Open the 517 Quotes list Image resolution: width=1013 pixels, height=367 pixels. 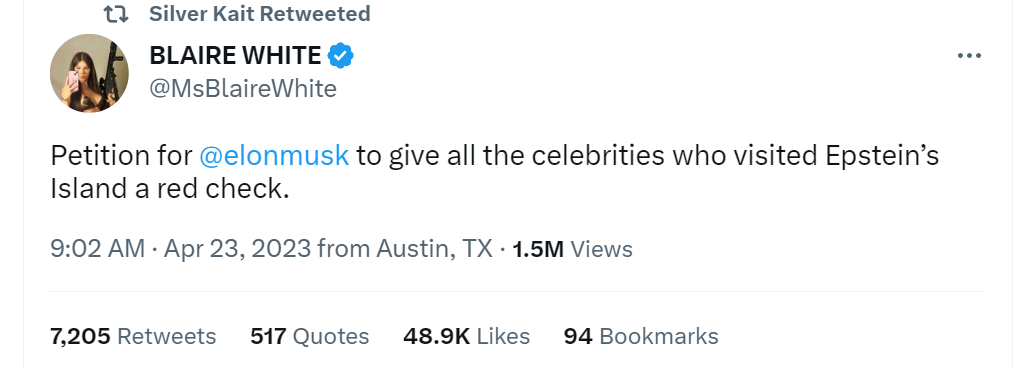[x=309, y=336]
